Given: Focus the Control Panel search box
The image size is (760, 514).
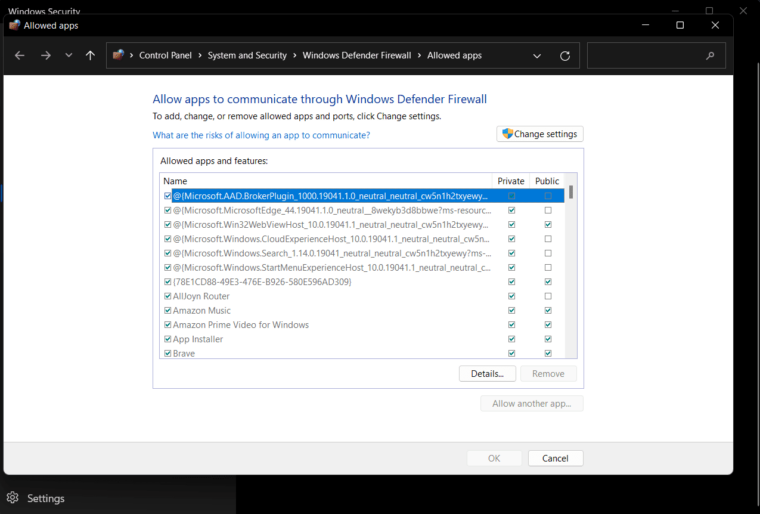Looking at the screenshot, I should (x=656, y=56).
